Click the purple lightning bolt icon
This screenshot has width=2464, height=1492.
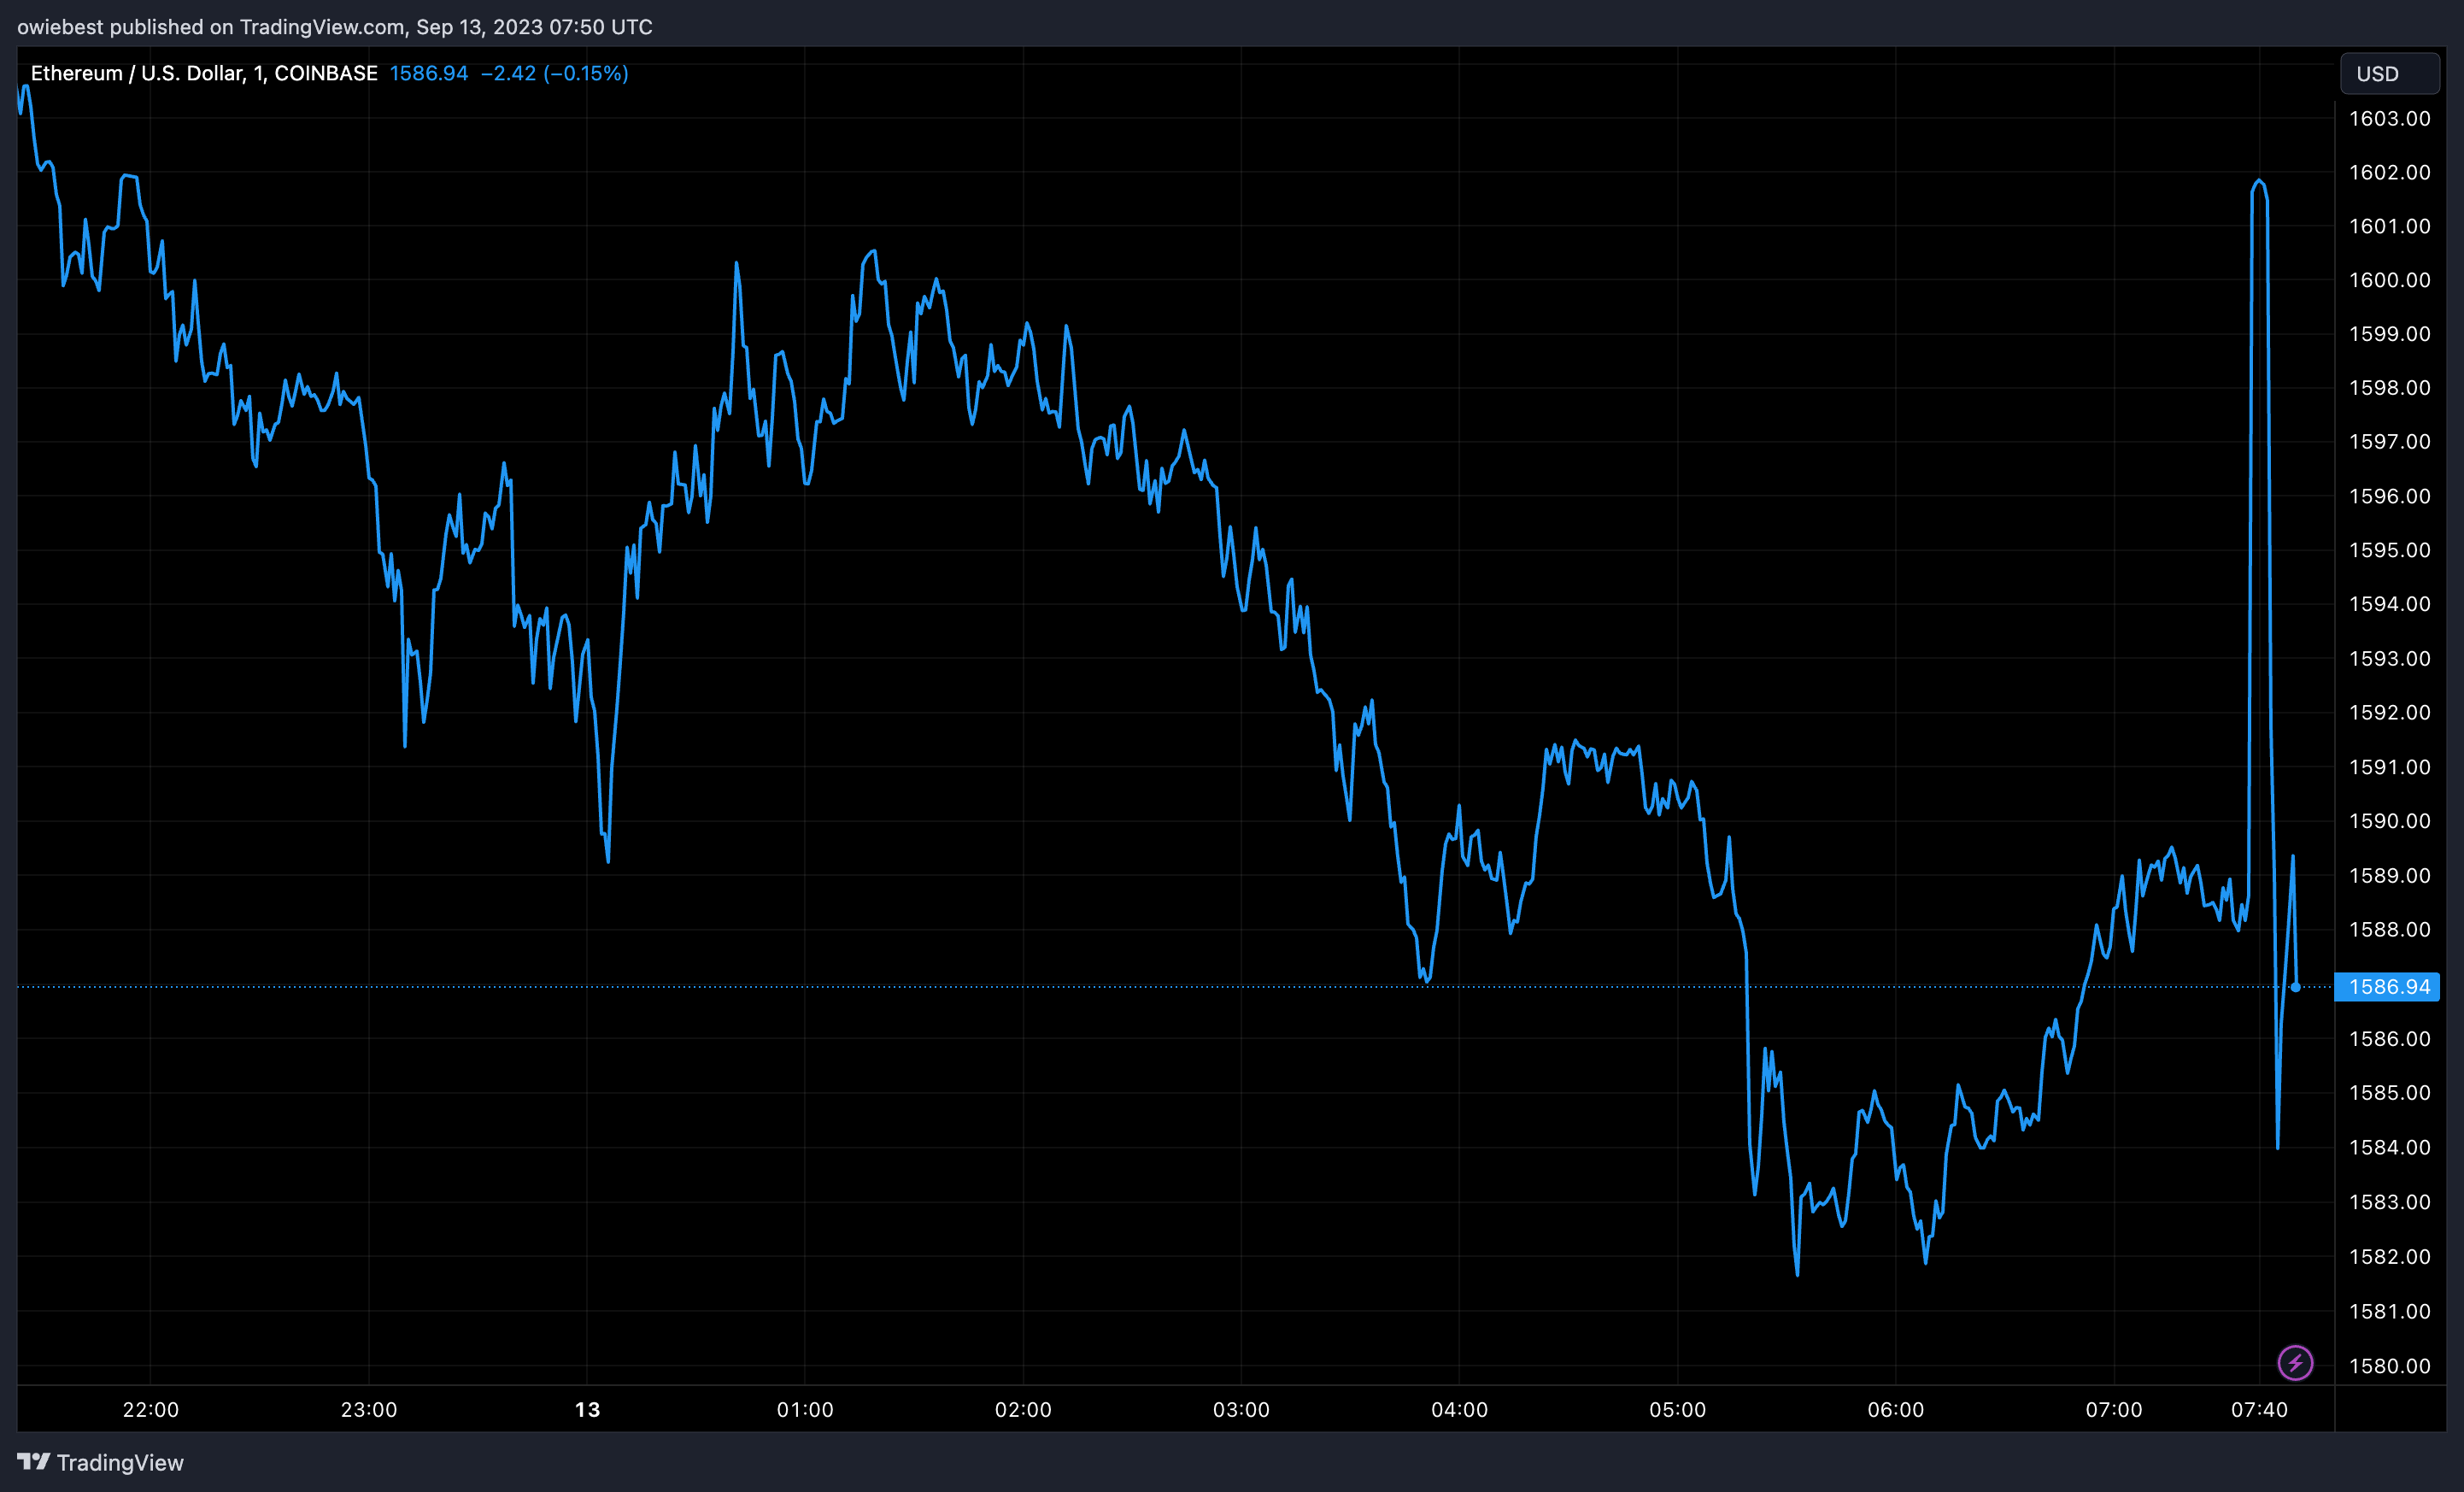pyautogui.click(x=2295, y=1362)
